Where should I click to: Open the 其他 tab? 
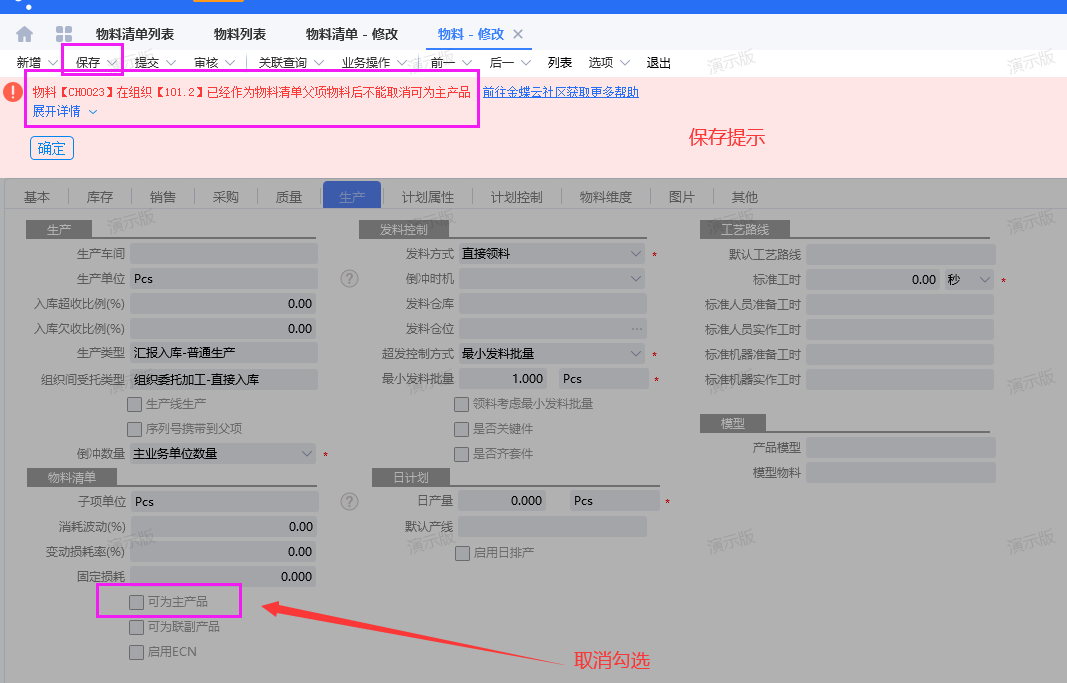(x=744, y=197)
